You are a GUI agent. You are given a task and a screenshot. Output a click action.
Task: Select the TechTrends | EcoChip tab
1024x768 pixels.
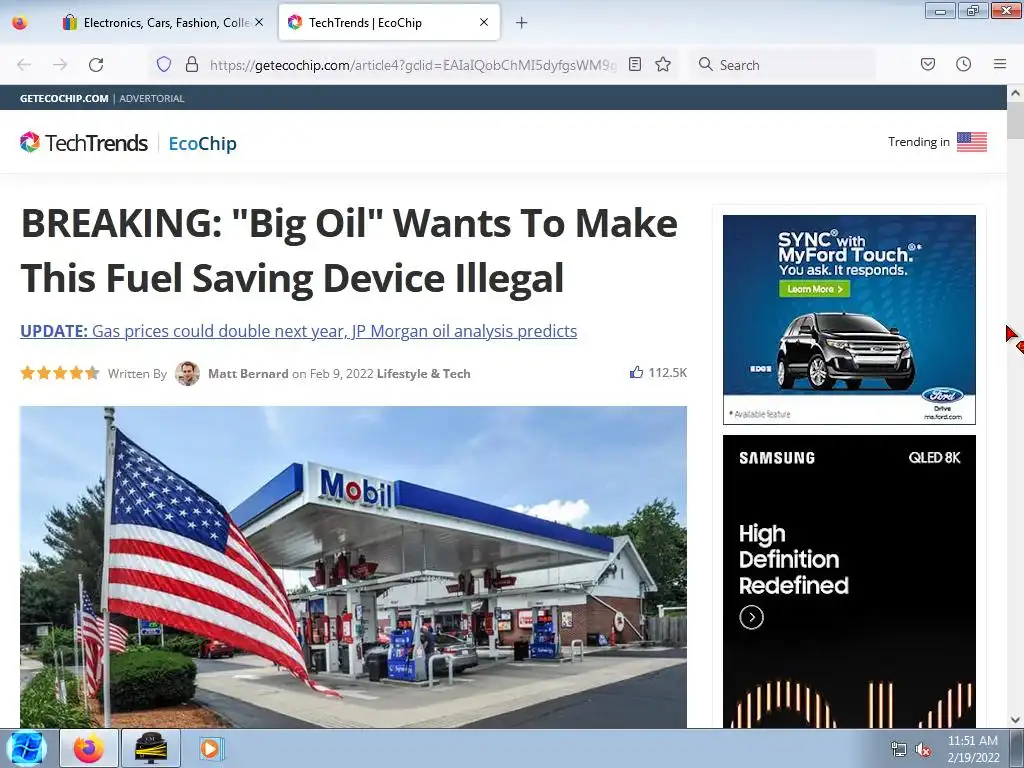[389, 23]
